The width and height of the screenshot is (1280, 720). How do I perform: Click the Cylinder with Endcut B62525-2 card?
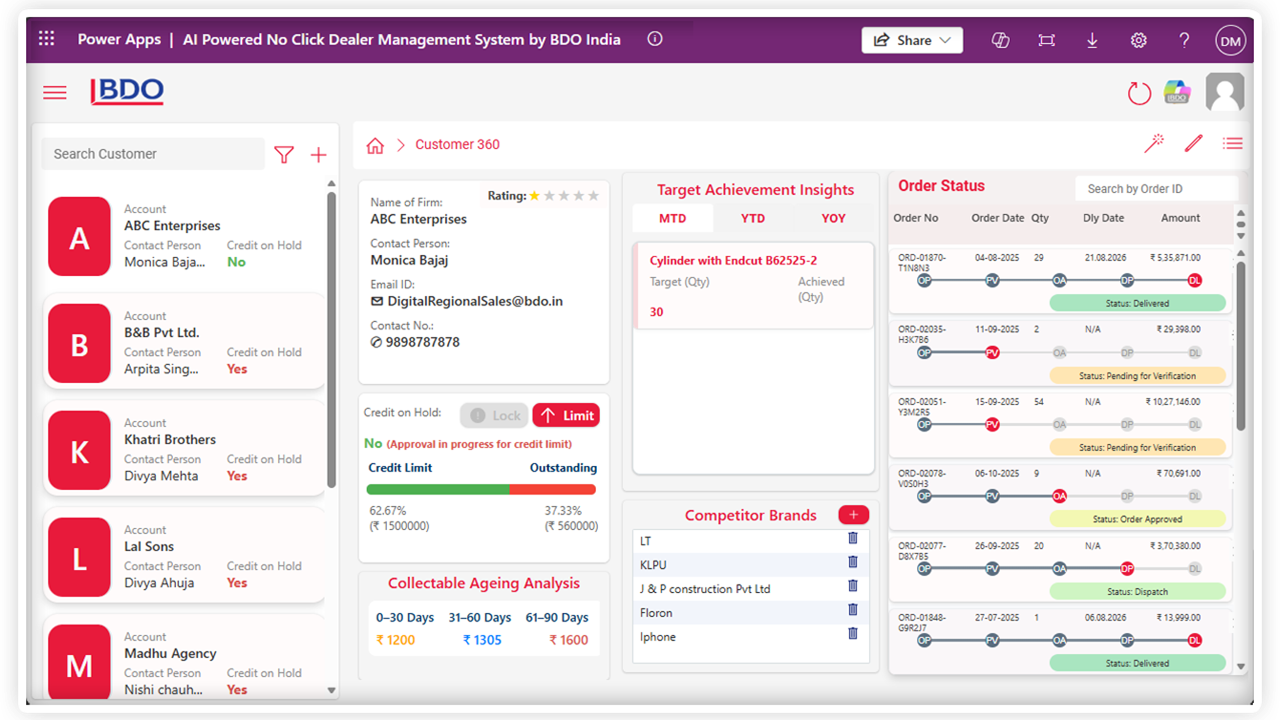coord(754,286)
